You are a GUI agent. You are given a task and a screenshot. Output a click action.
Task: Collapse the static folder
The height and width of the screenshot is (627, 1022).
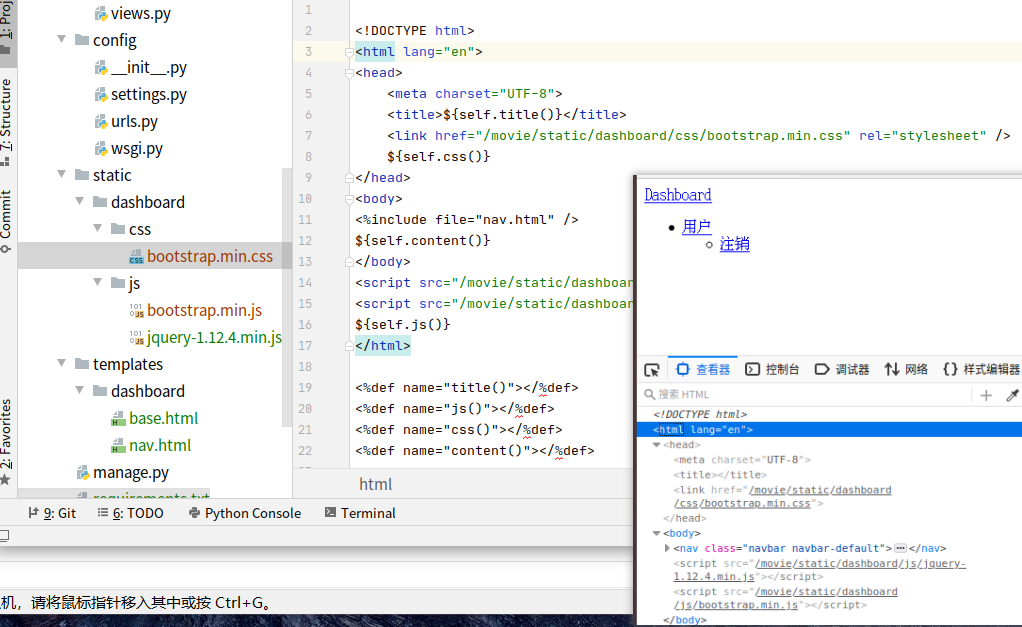(62, 174)
